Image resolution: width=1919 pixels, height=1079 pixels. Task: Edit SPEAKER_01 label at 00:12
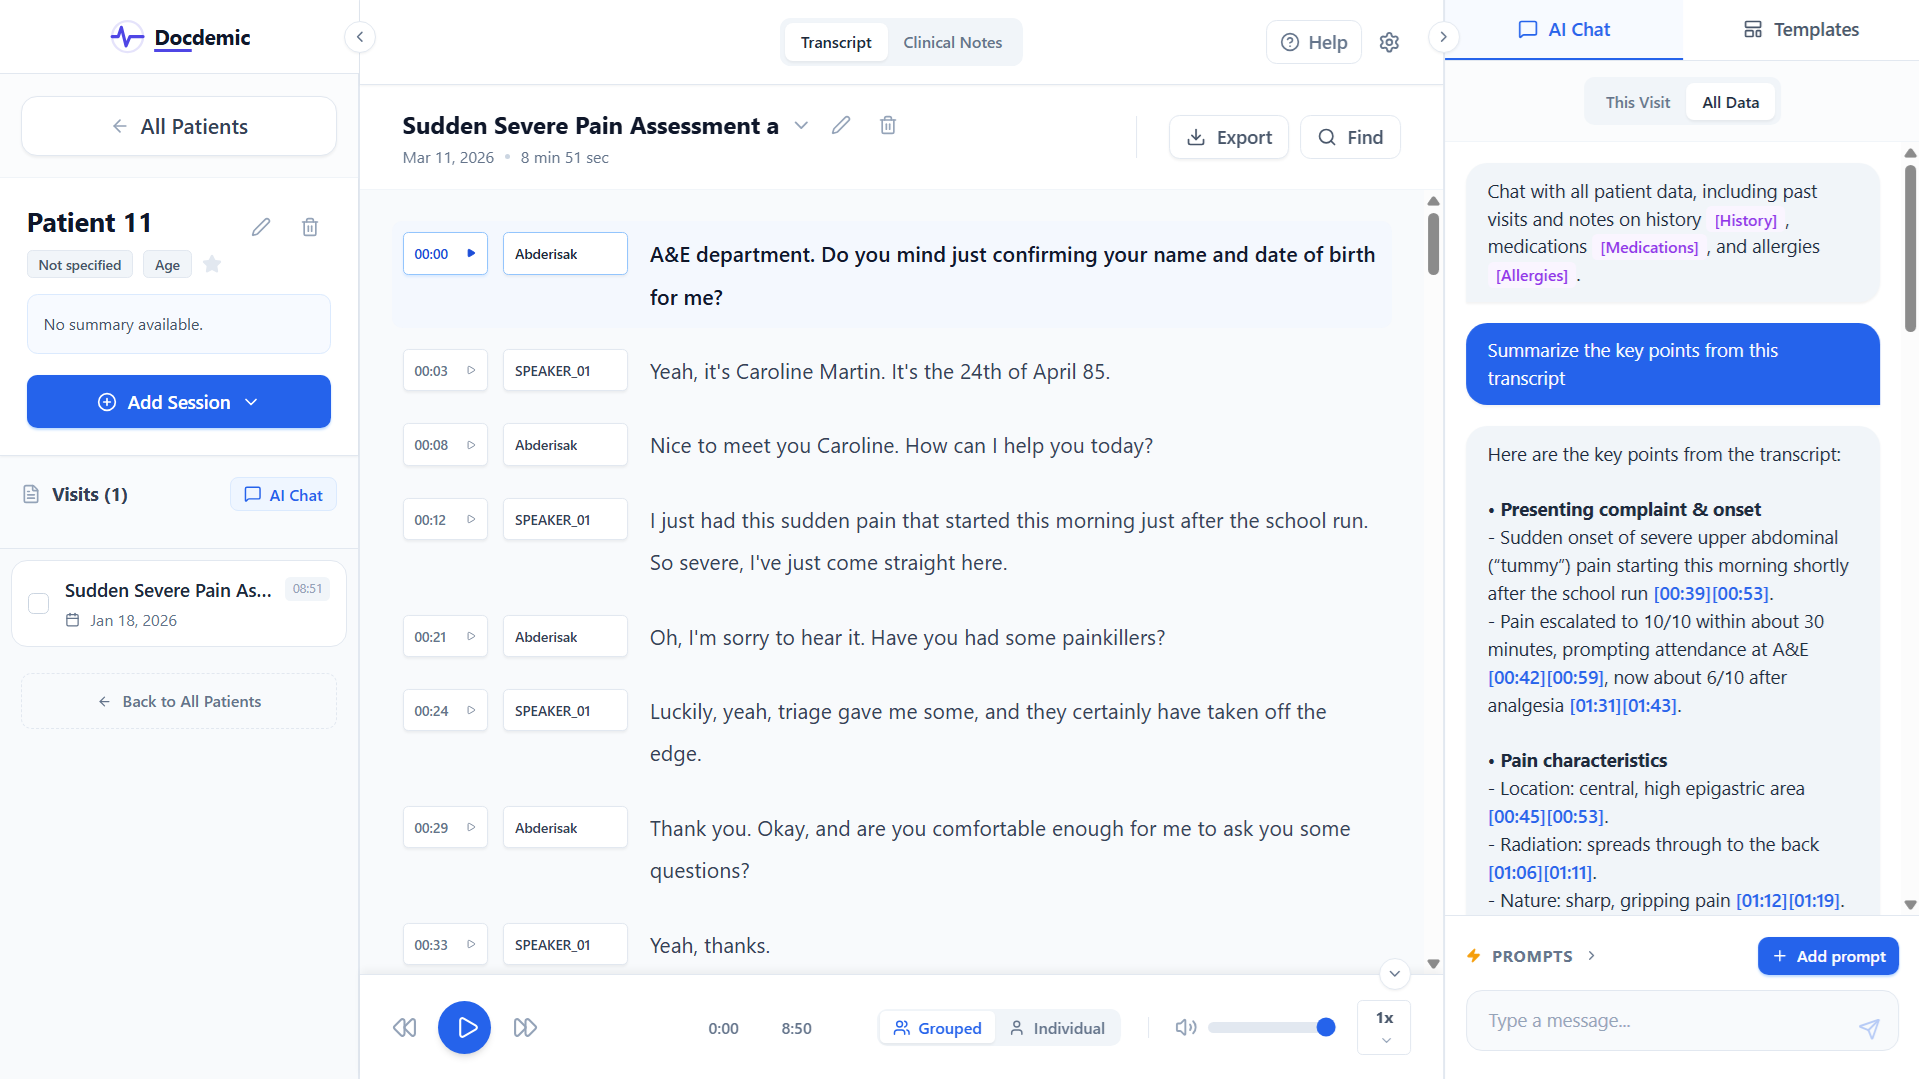pyautogui.click(x=565, y=520)
